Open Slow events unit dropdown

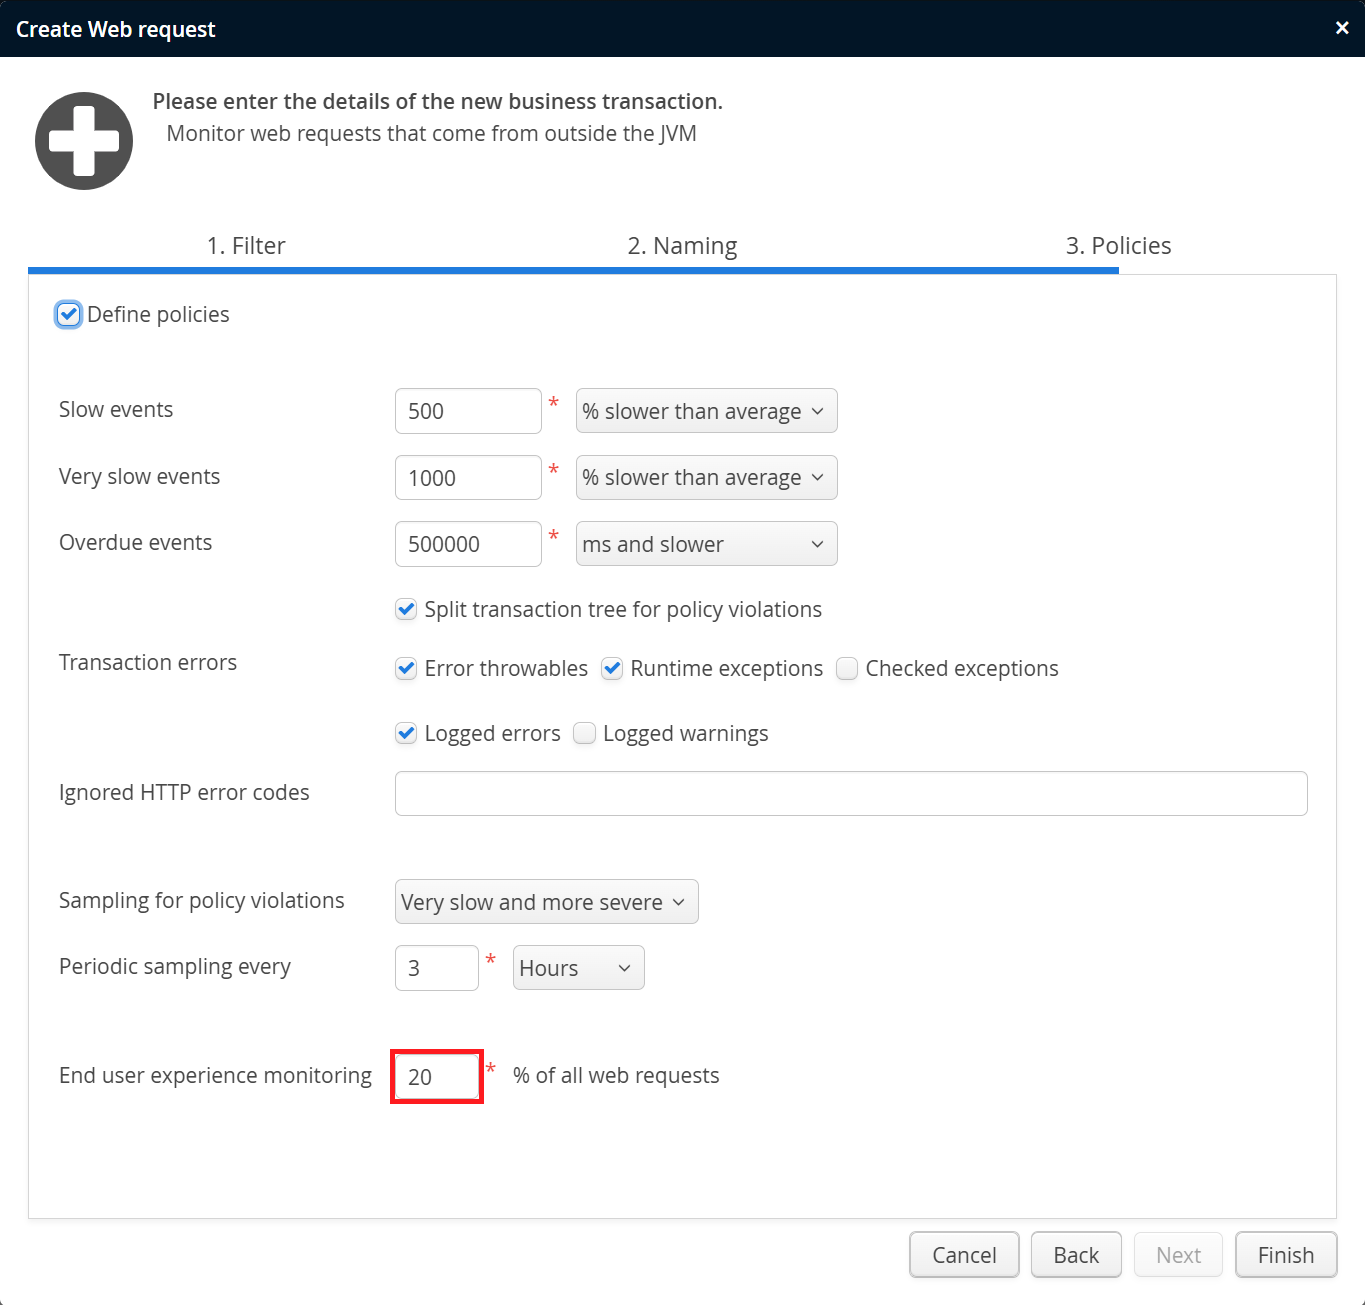tap(706, 411)
